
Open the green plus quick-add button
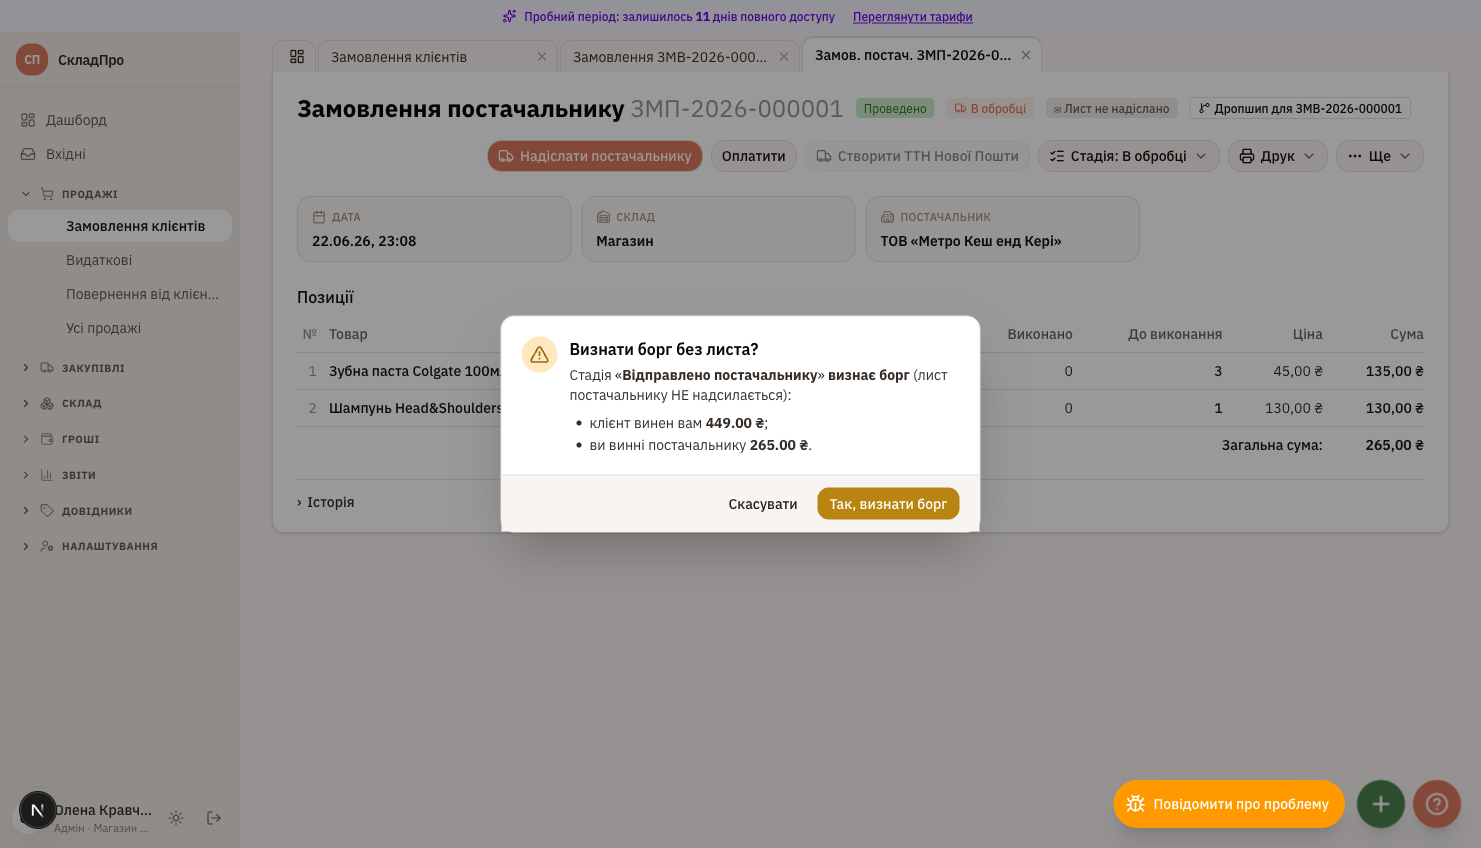click(x=1381, y=804)
